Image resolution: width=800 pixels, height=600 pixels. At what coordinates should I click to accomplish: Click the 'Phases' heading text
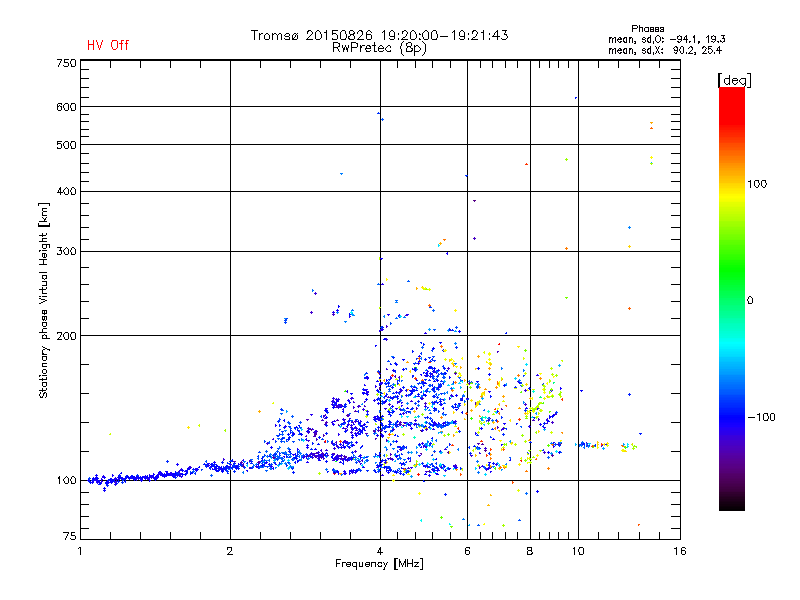pyautogui.click(x=647, y=29)
